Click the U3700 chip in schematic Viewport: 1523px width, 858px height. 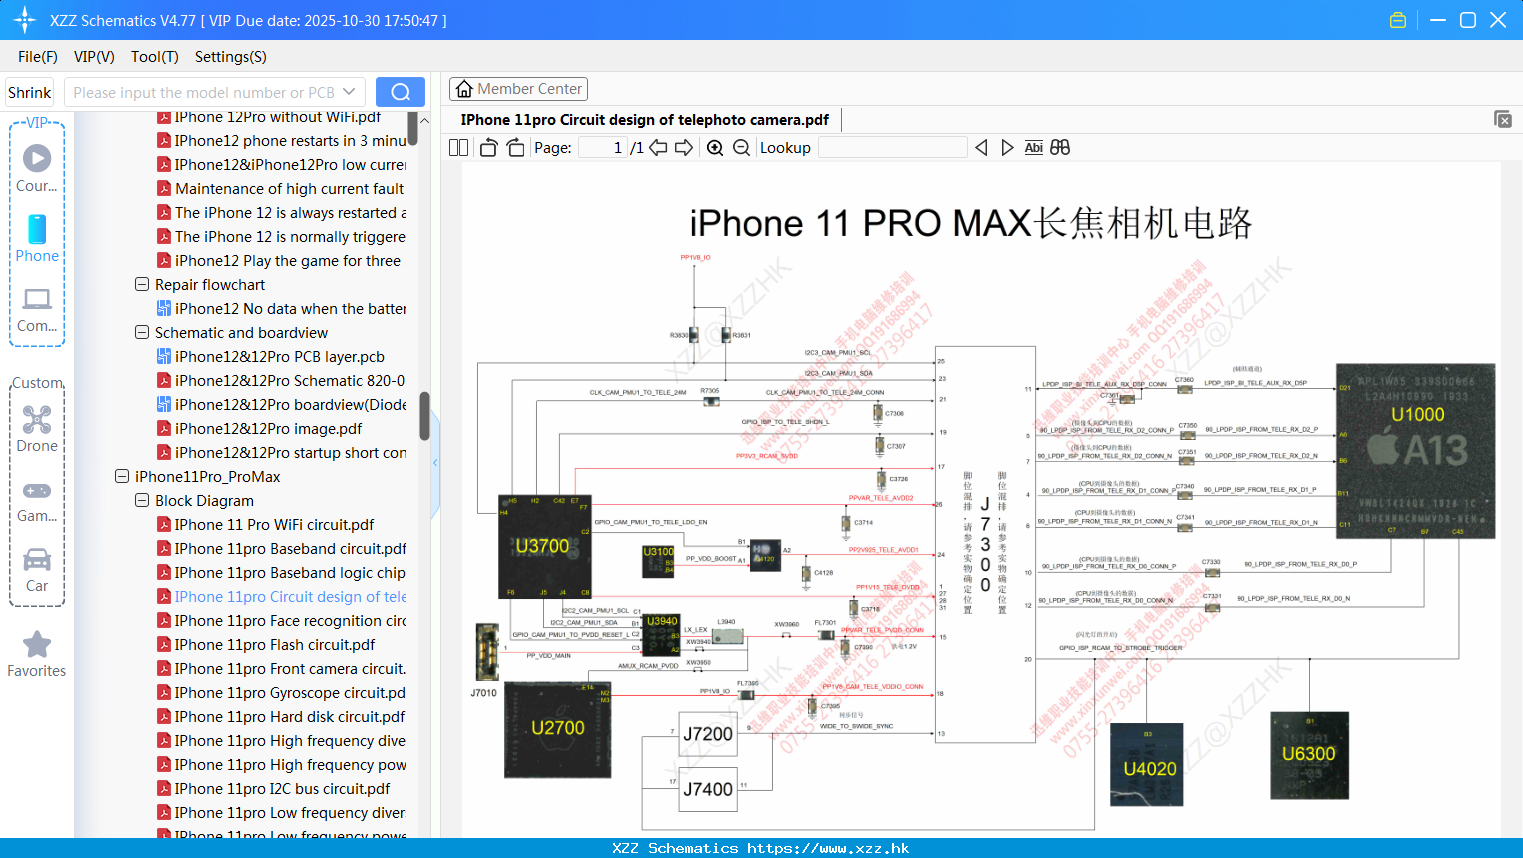[x=544, y=546]
